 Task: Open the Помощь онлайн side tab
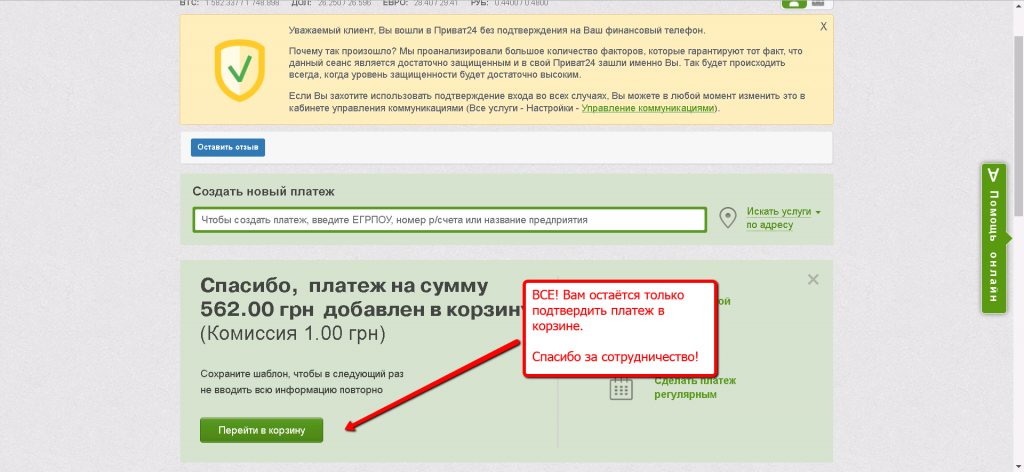tap(993, 238)
